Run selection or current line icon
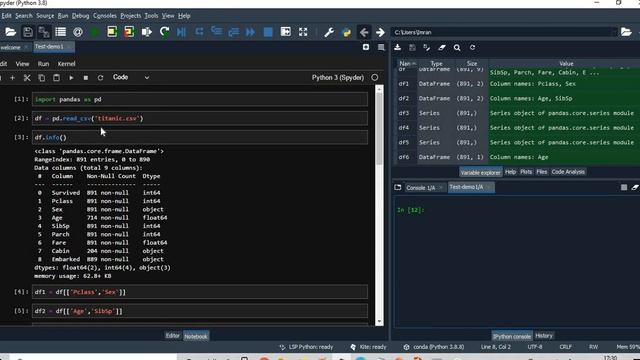This screenshot has width=640, height=360. 147,32
